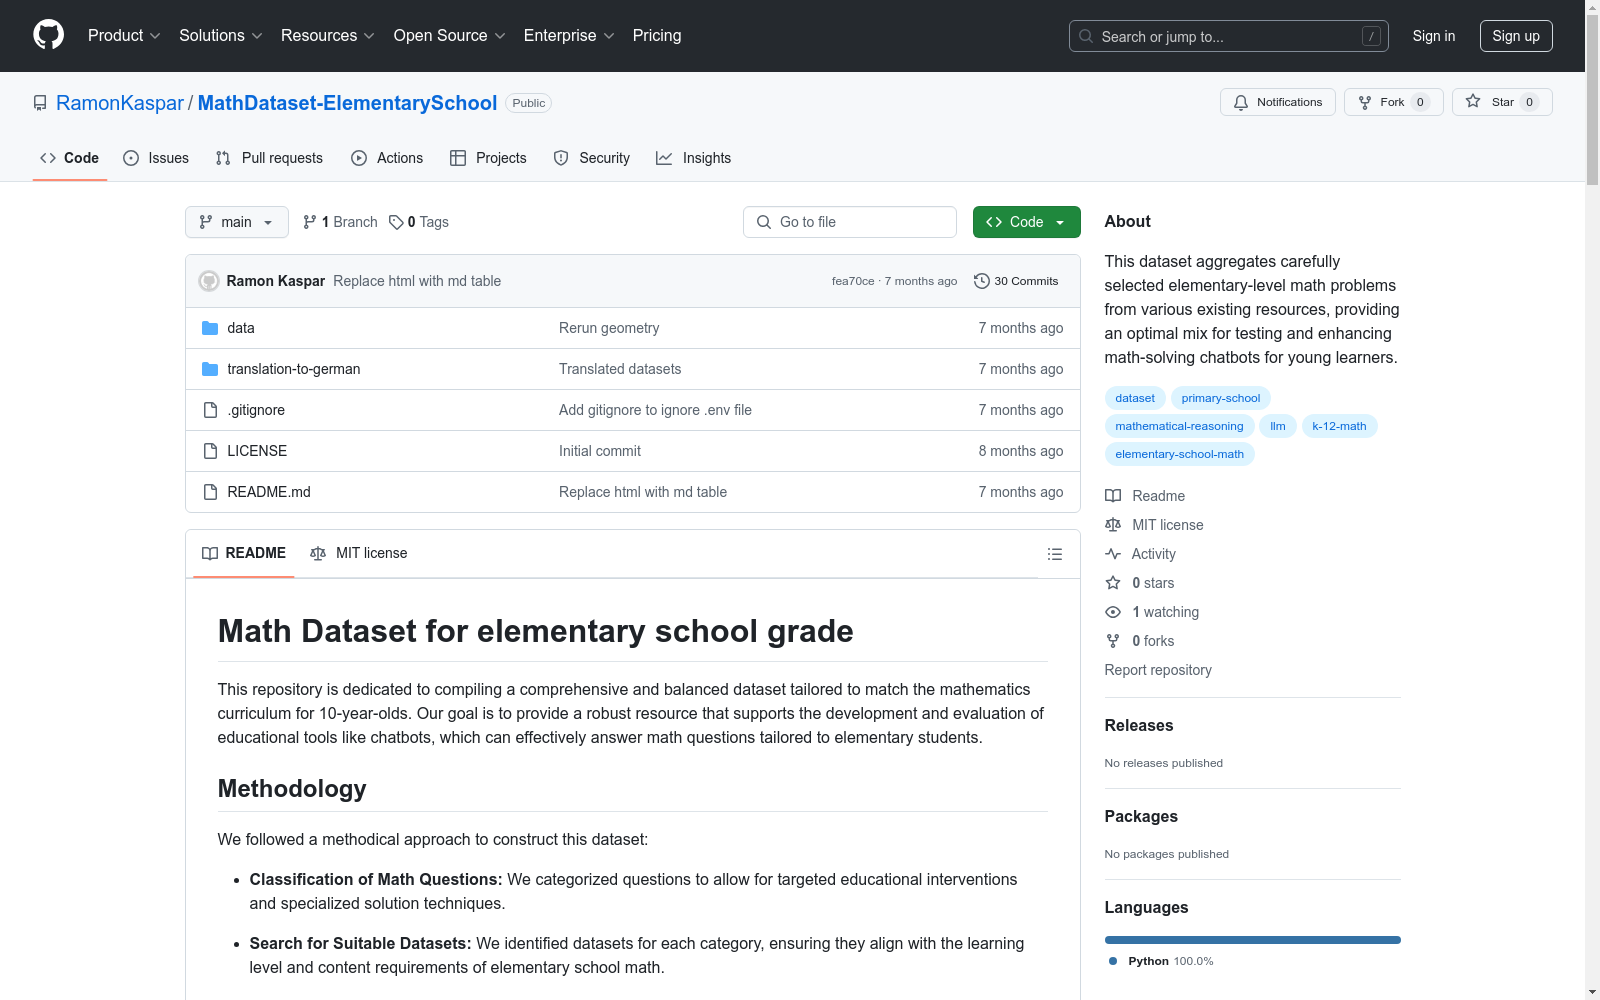The image size is (1600, 1000).
Task: Click the star icon in Star button
Action: 1473,101
